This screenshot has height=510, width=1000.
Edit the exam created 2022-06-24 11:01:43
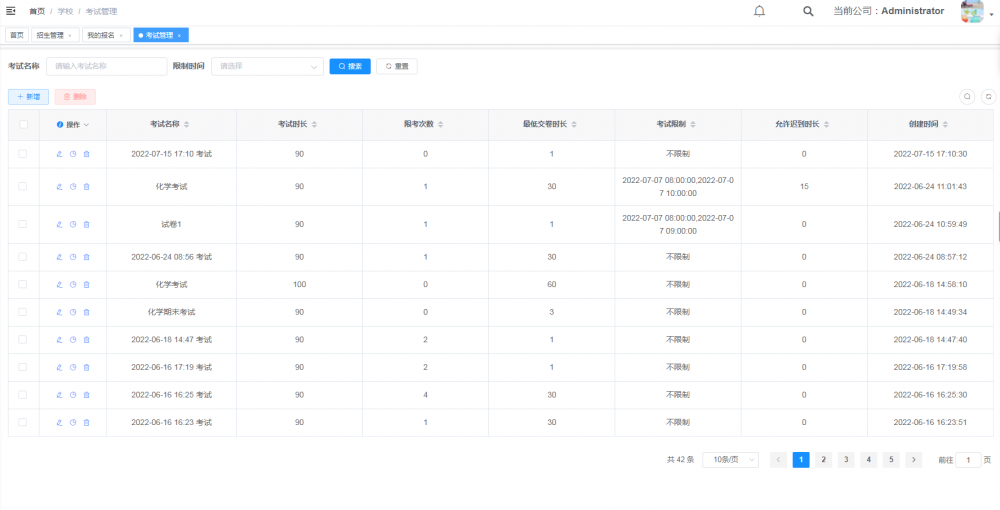coord(59,187)
